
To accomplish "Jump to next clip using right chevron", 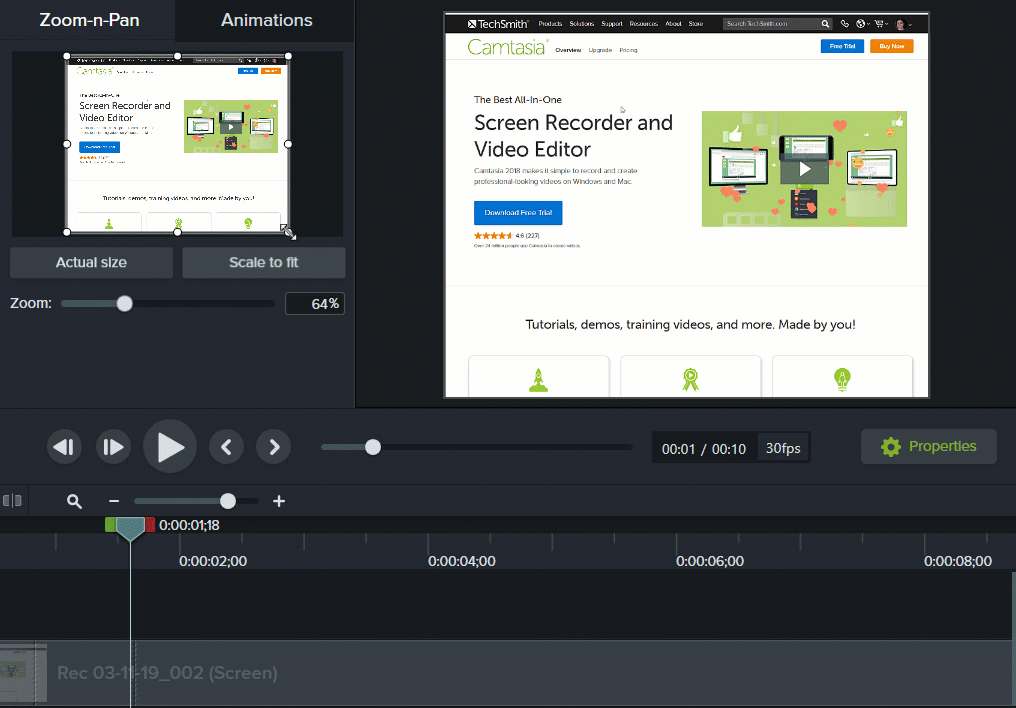I will click(x=273, y=447).
